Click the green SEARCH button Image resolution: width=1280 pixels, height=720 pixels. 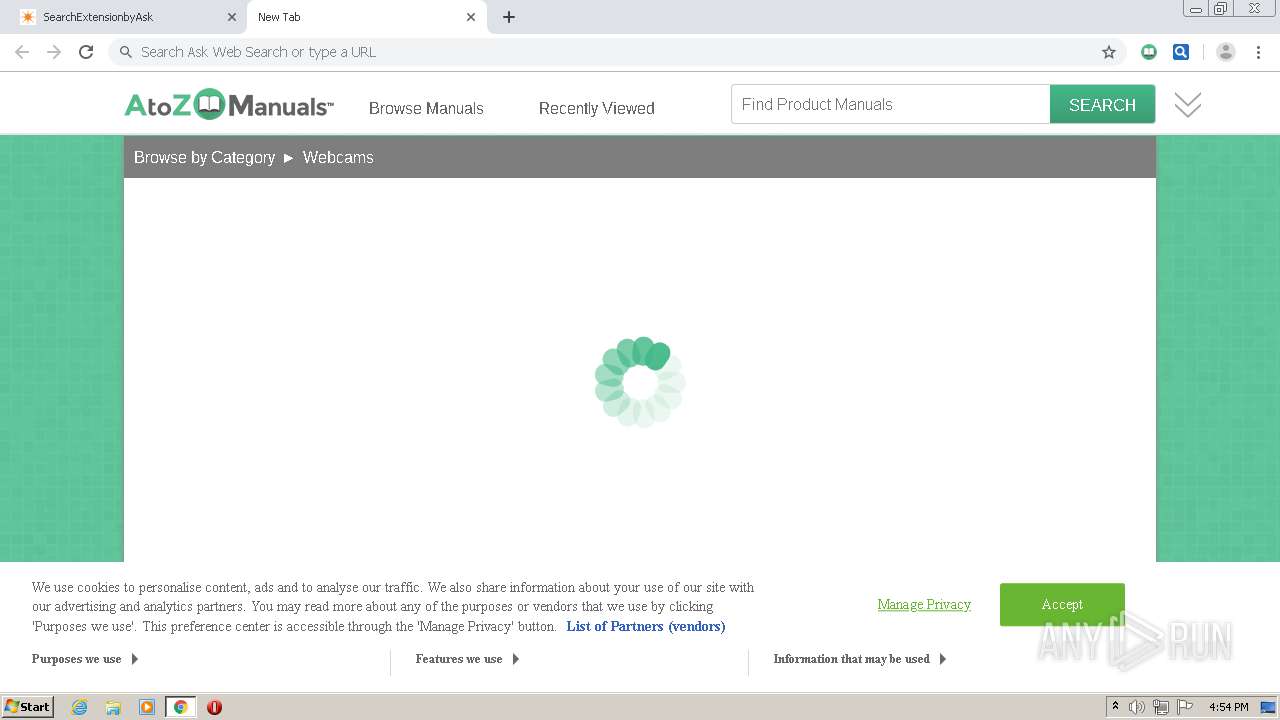pyautogui.click(x=1102, y=104)
